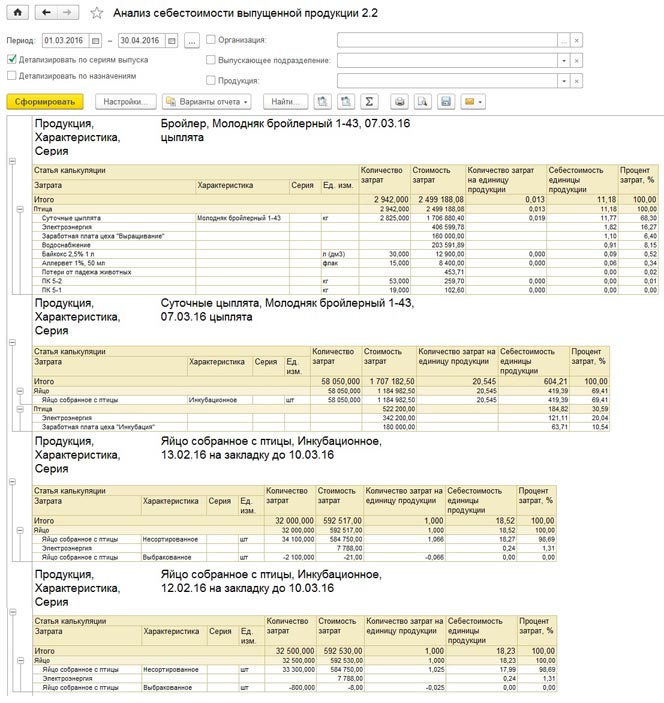This screenshot has width=664, height=703.
Task: Select 'Потери от падежа животных' row
Action: point(345,272)
